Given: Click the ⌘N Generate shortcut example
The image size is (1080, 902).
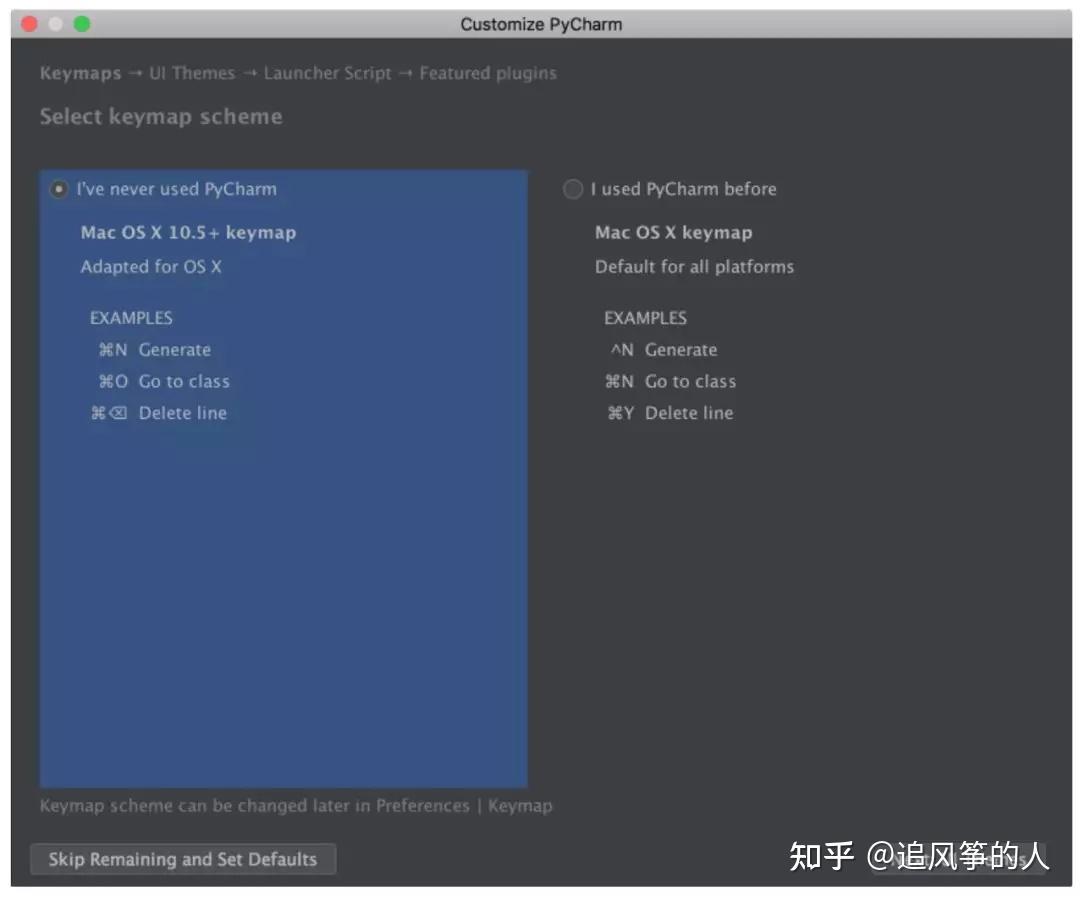Looking at the screenshot, I should pyautogui.click(x=155, y=350).
